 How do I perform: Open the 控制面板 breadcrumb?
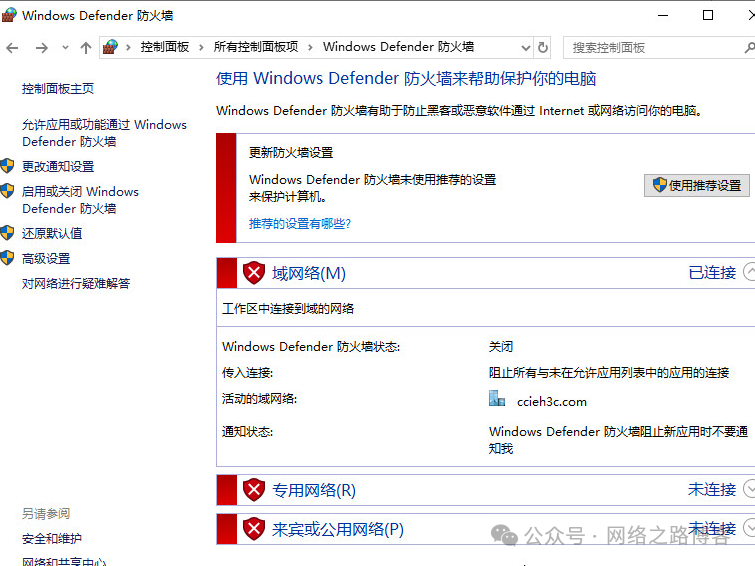[x=165, y=47]
